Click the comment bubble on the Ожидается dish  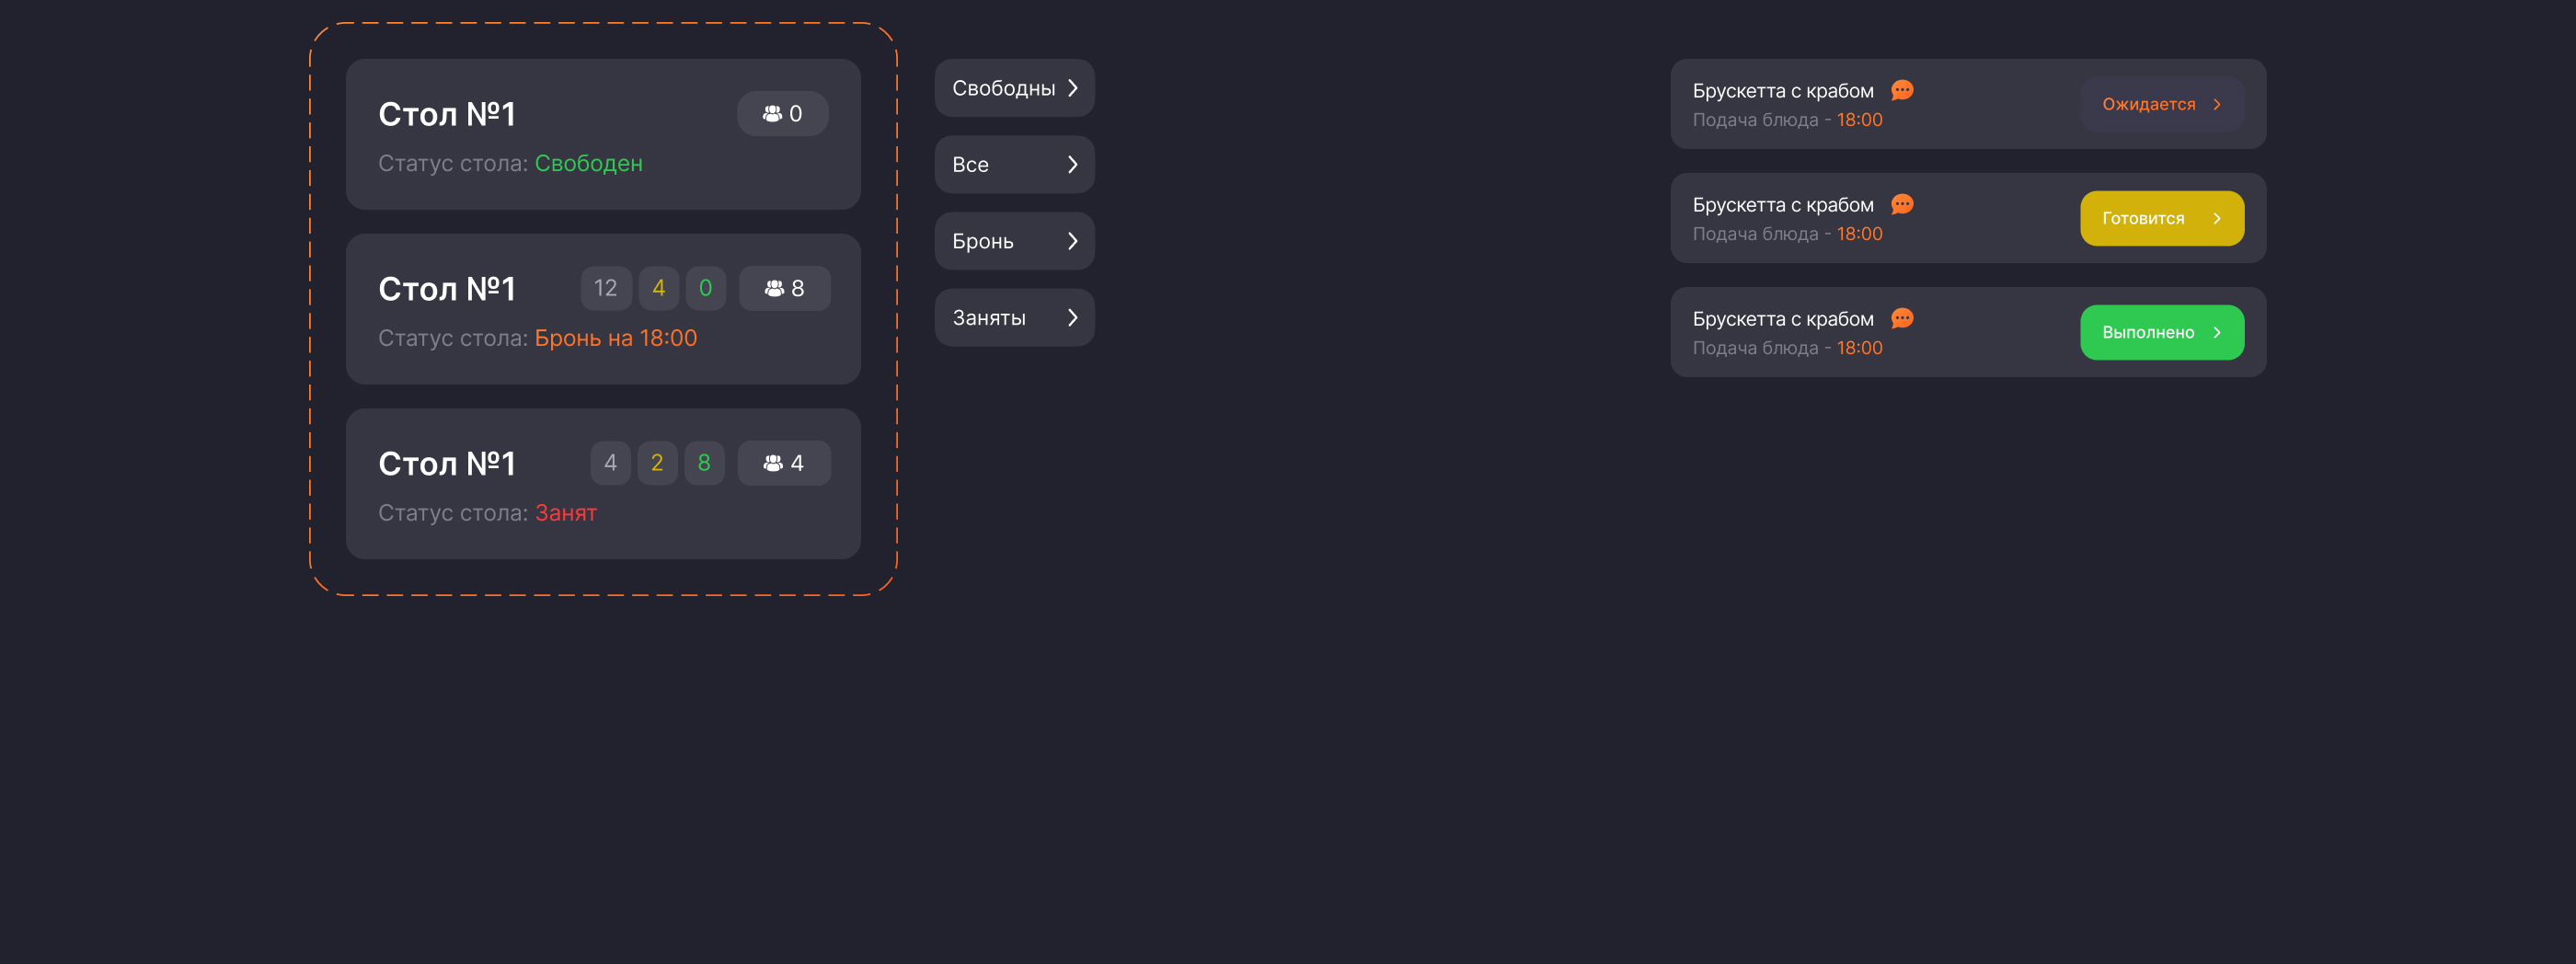tap(1902, 90)
